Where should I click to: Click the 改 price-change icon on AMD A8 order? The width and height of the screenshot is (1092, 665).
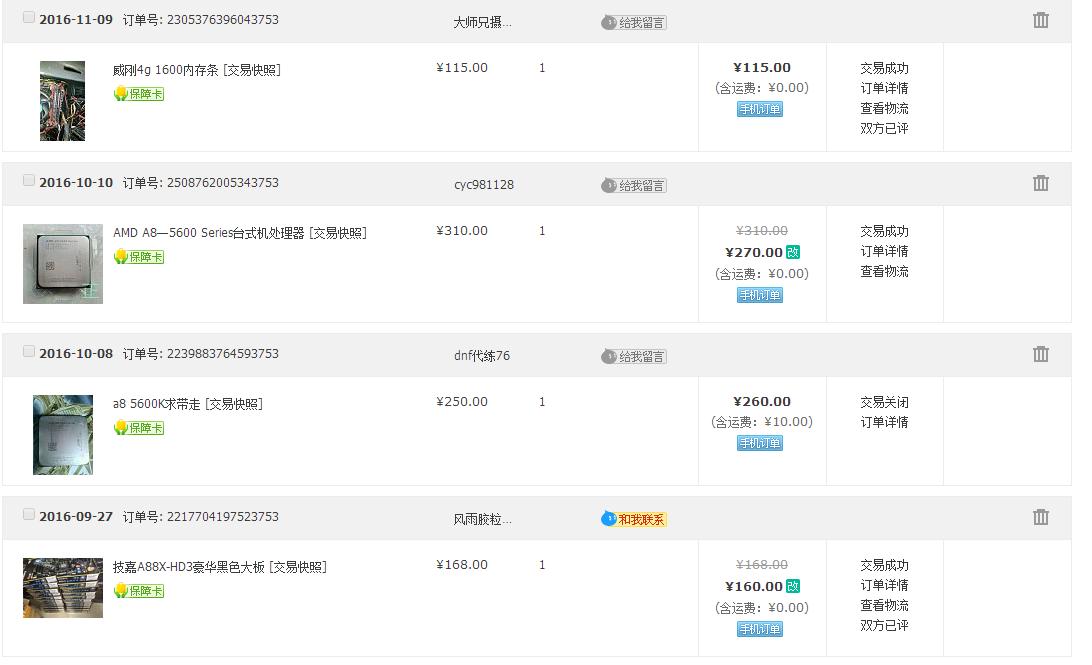click(x=795, y=253)
